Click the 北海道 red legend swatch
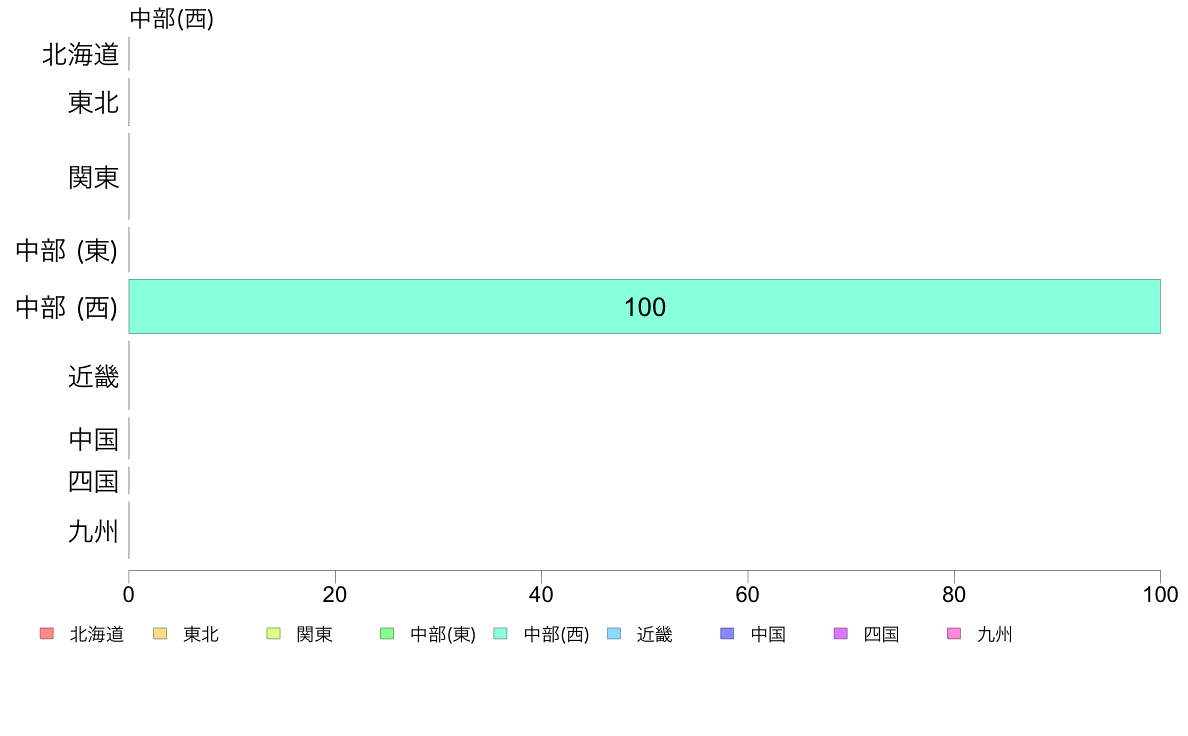The width and height of the screenshot is (1188, 736). coord(46,634)
